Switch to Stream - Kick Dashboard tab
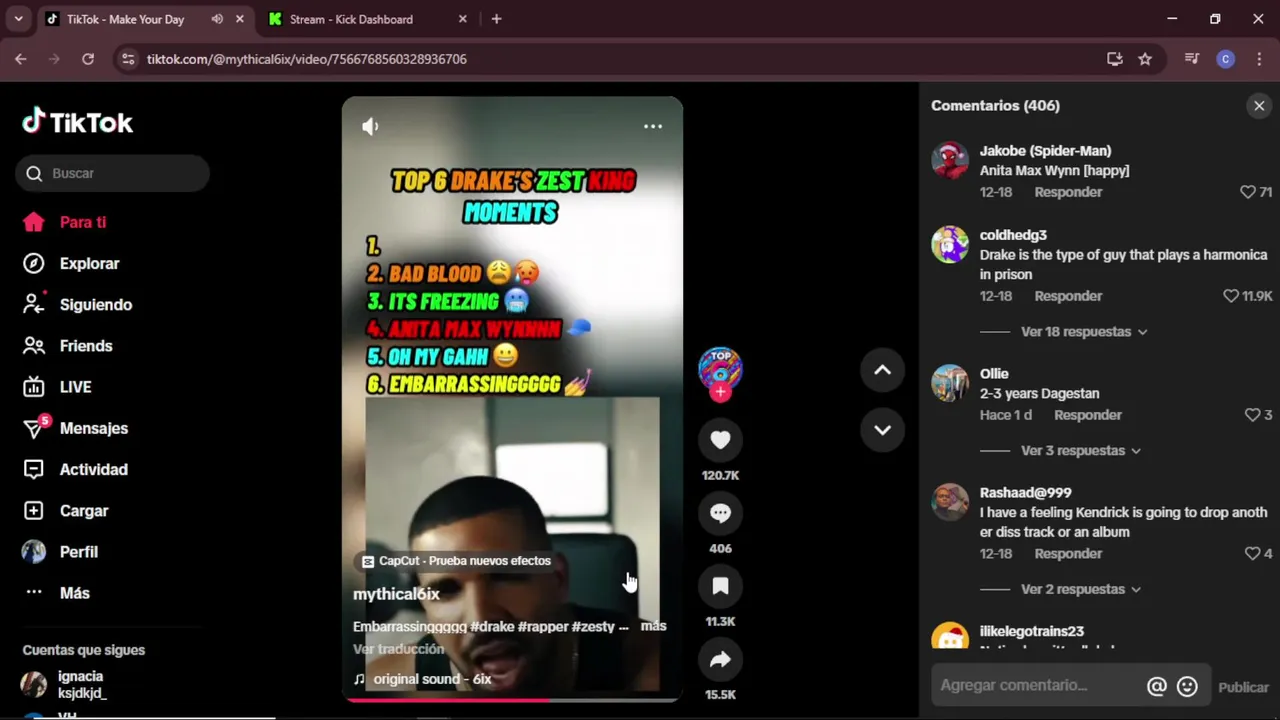Viewport: 1280px width, 720px height. [350, 19]
